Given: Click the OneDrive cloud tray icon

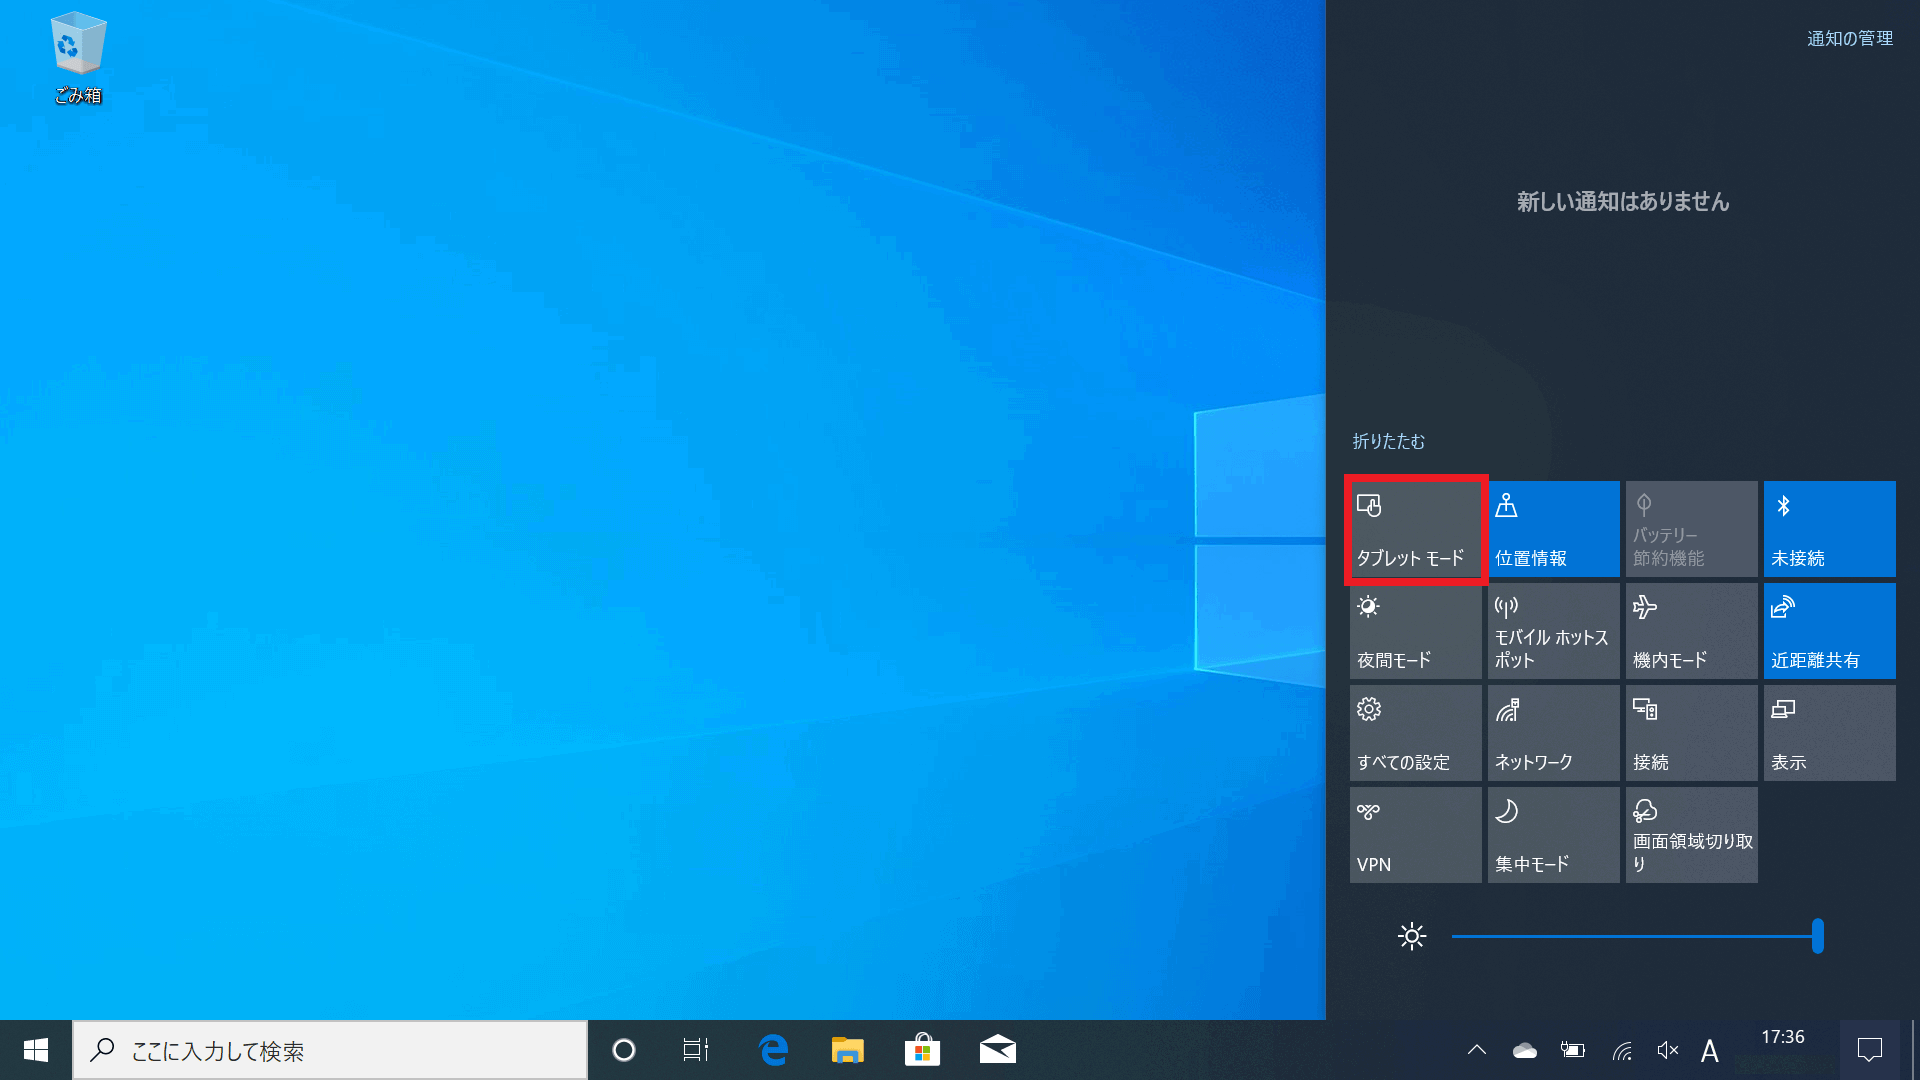Looking at the screenshot, I should tap(1524, 1050).
